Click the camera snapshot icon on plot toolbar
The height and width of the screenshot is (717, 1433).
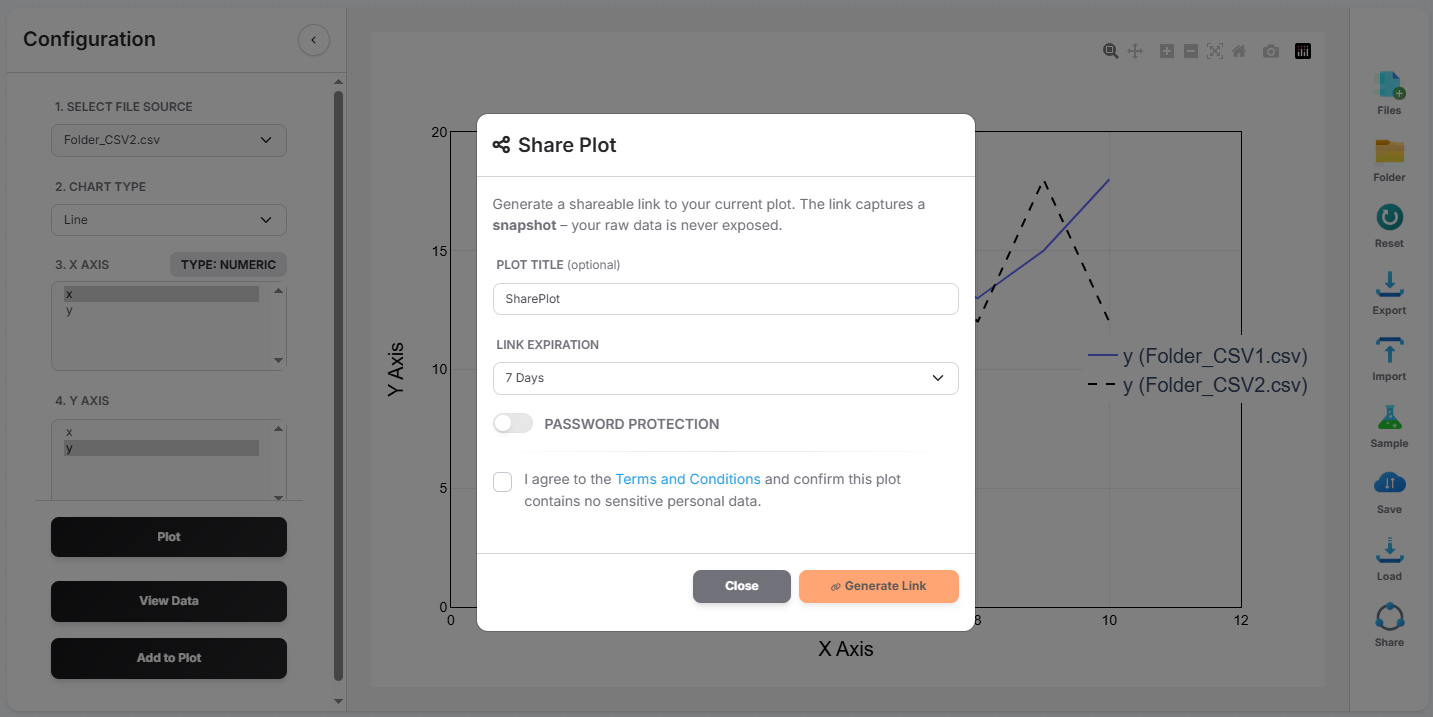(x=1270, y=51)
